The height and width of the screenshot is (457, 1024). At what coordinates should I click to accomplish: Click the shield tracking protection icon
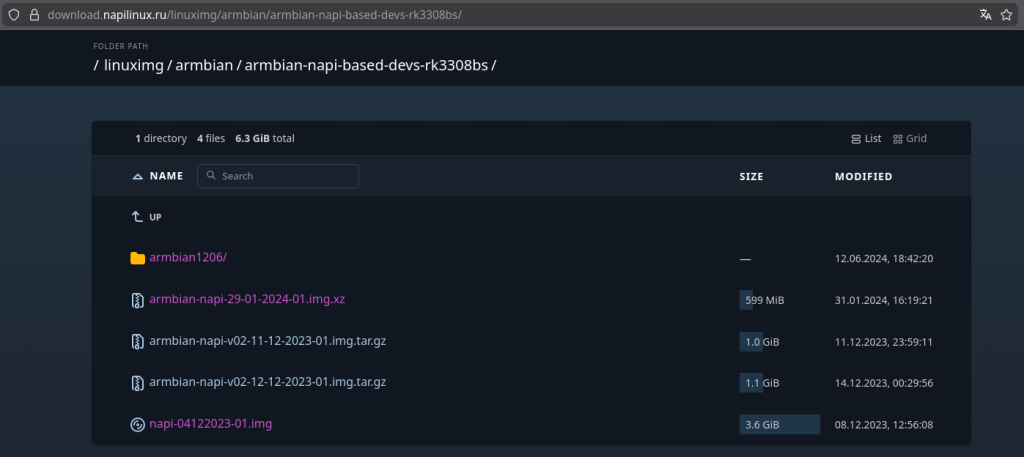pyautogui.click(x=14, y=15)
